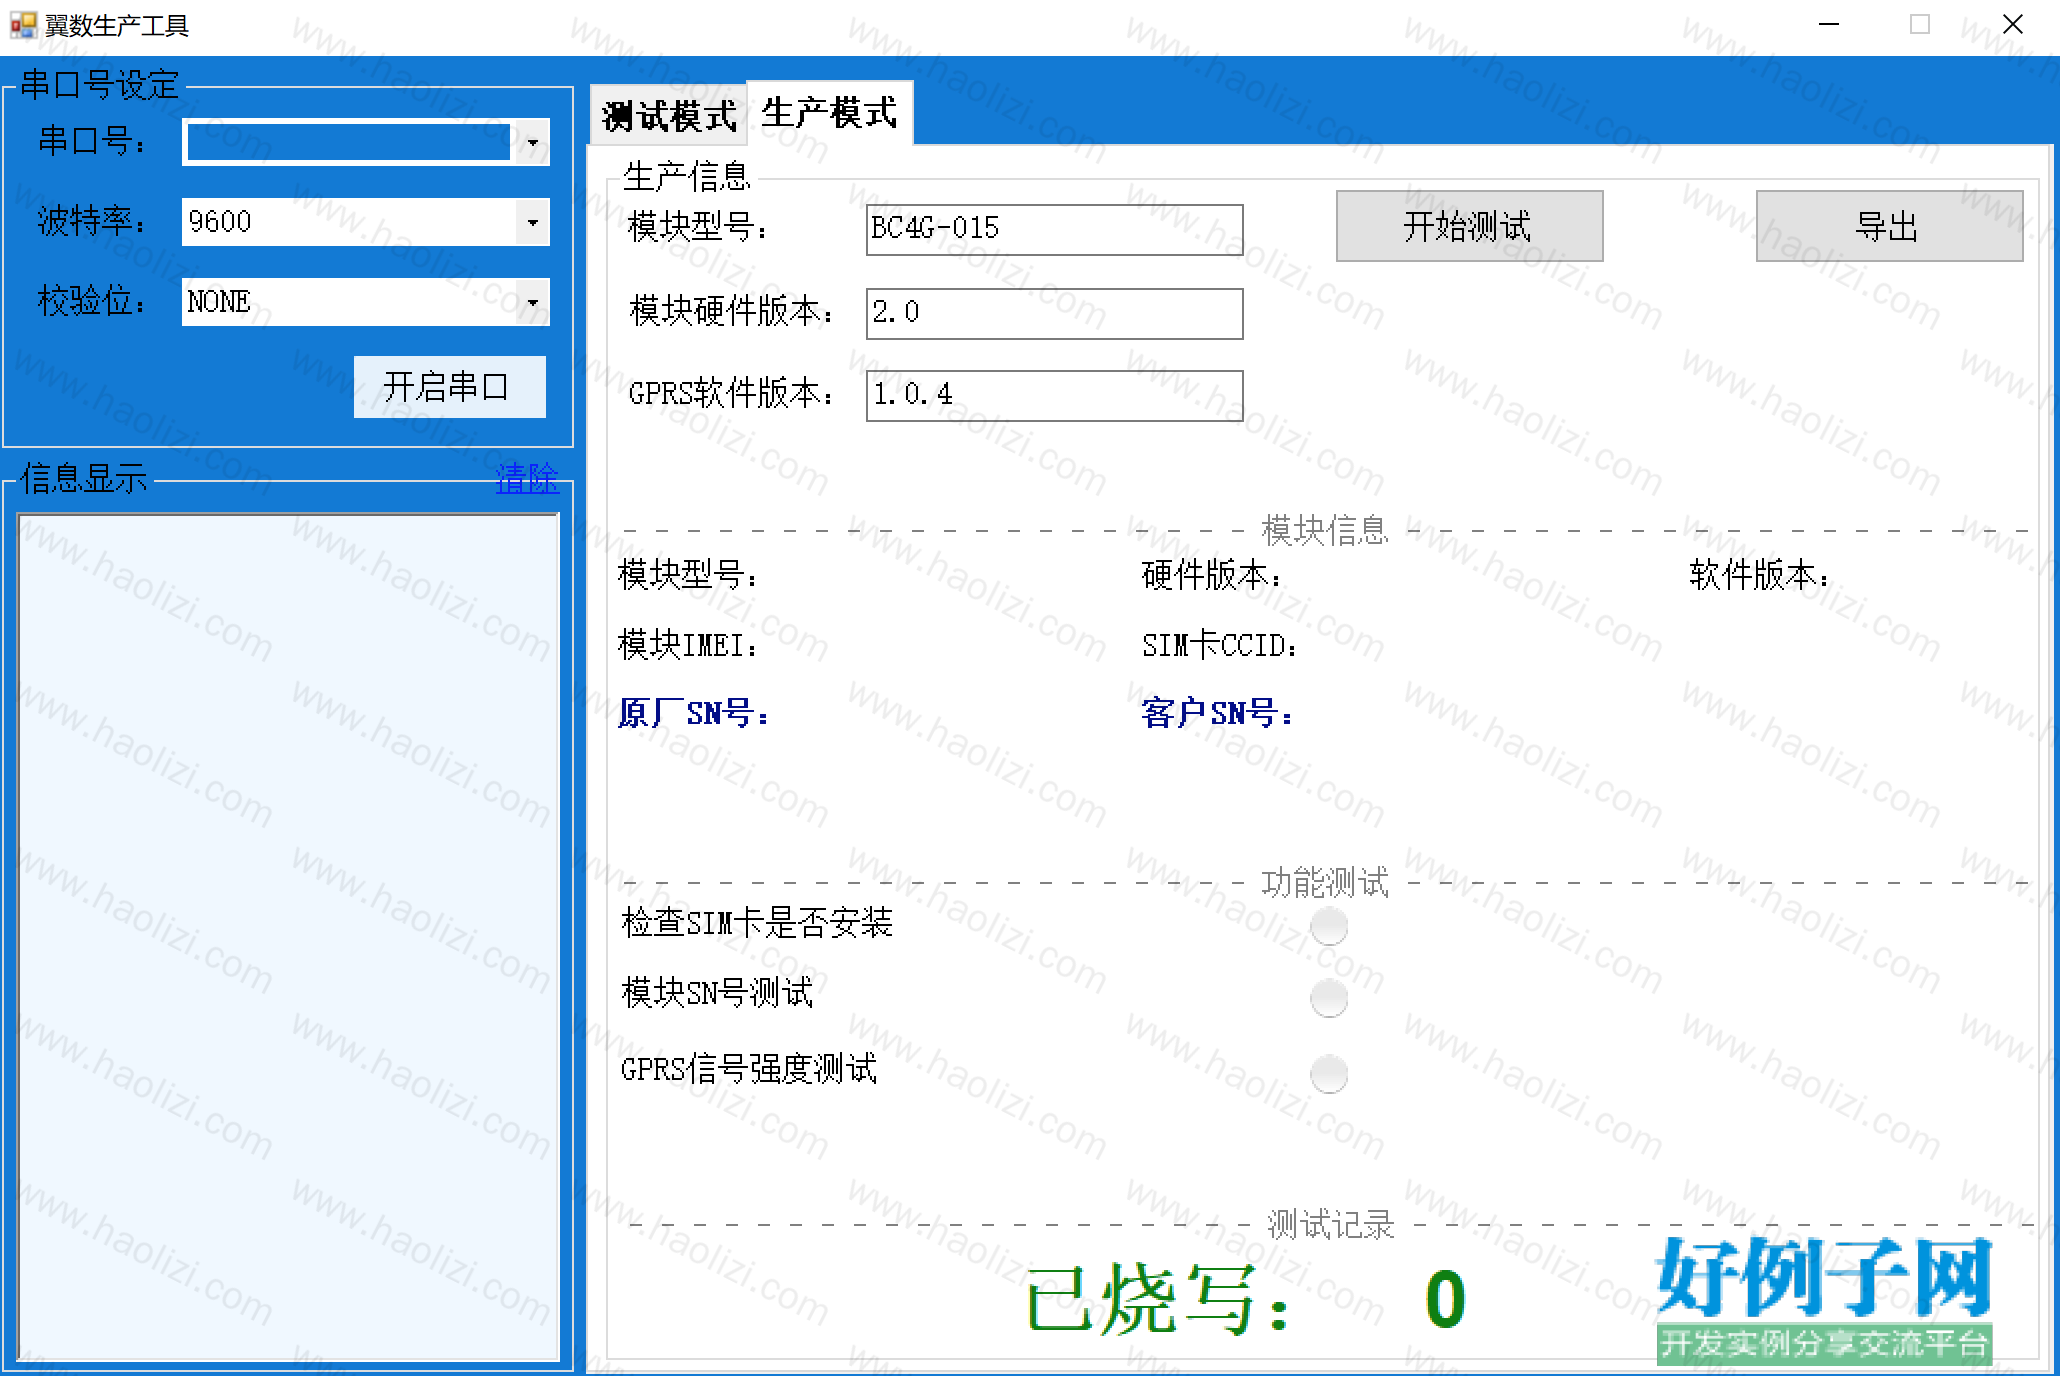Click the green burn count value 0

pos(1445,1299)
